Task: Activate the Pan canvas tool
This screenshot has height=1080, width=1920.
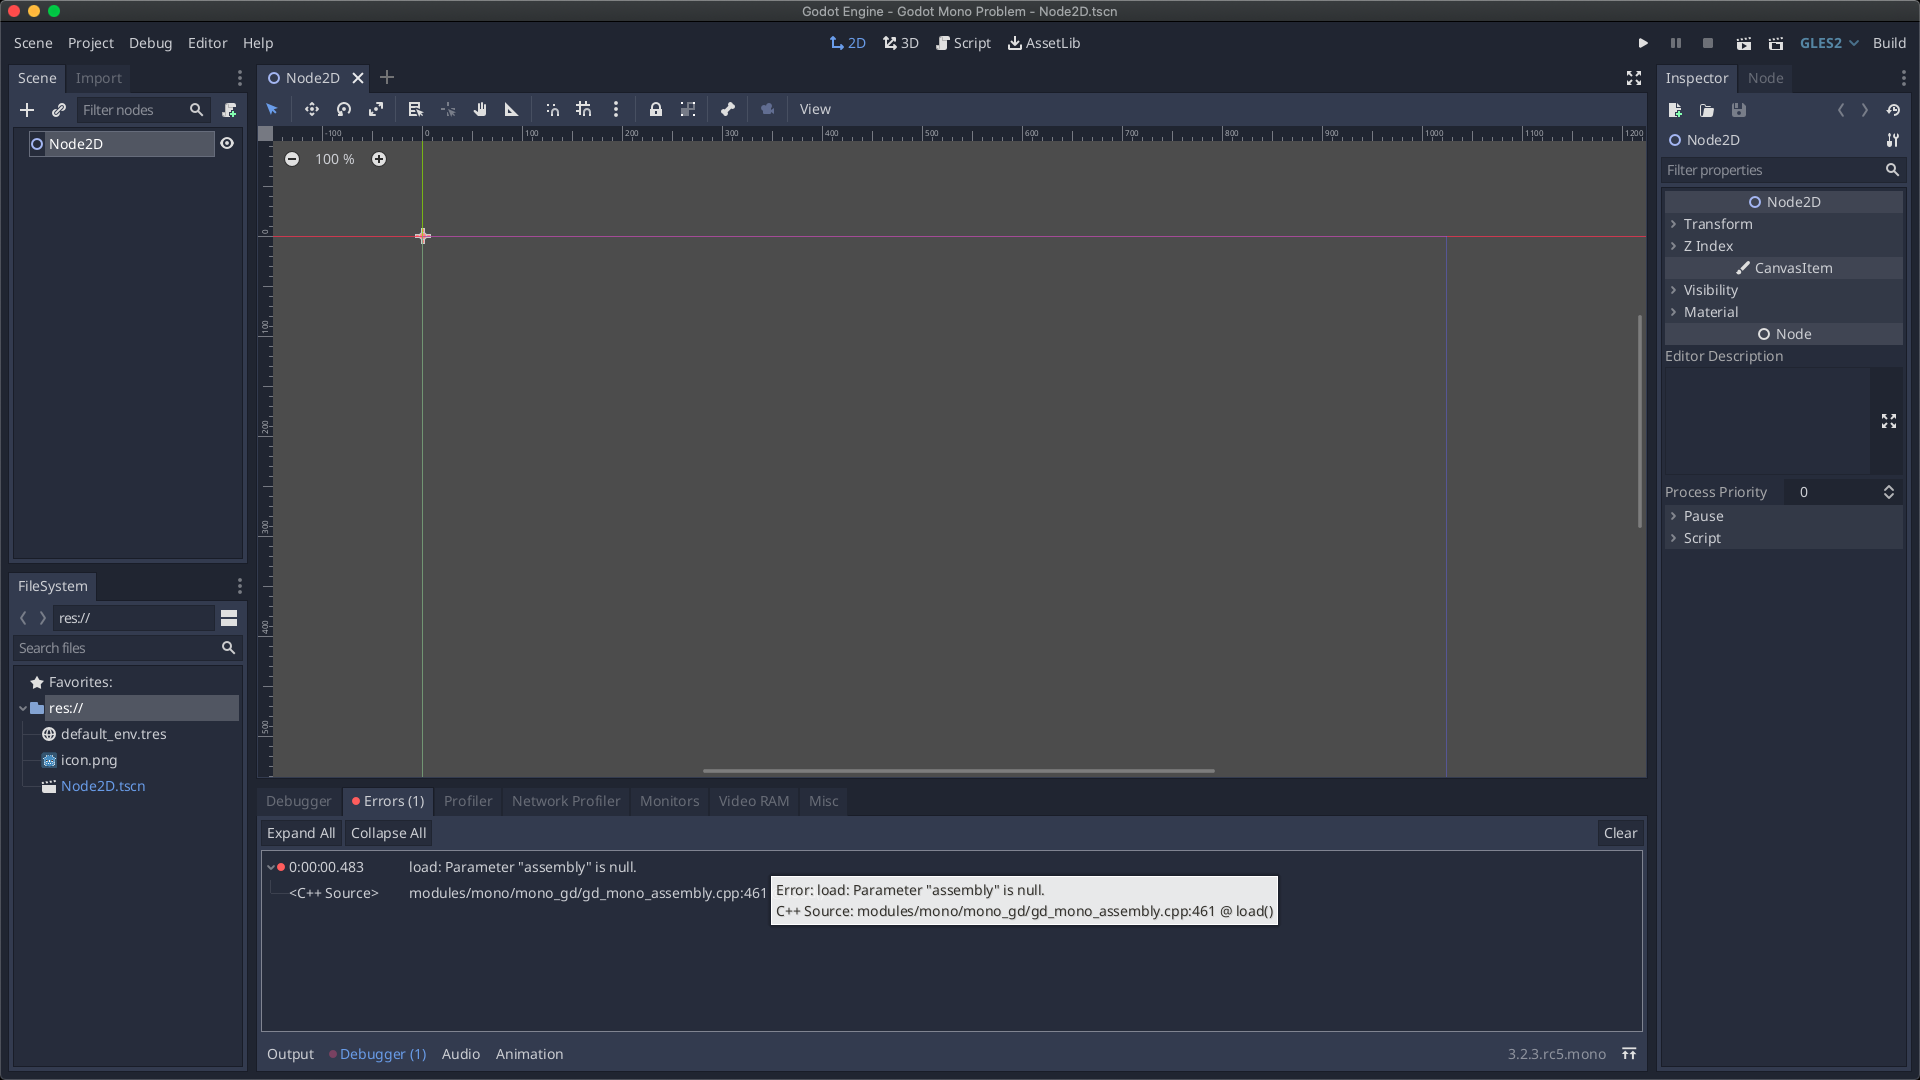Action: pyautogui.click(x=480, y=110)
